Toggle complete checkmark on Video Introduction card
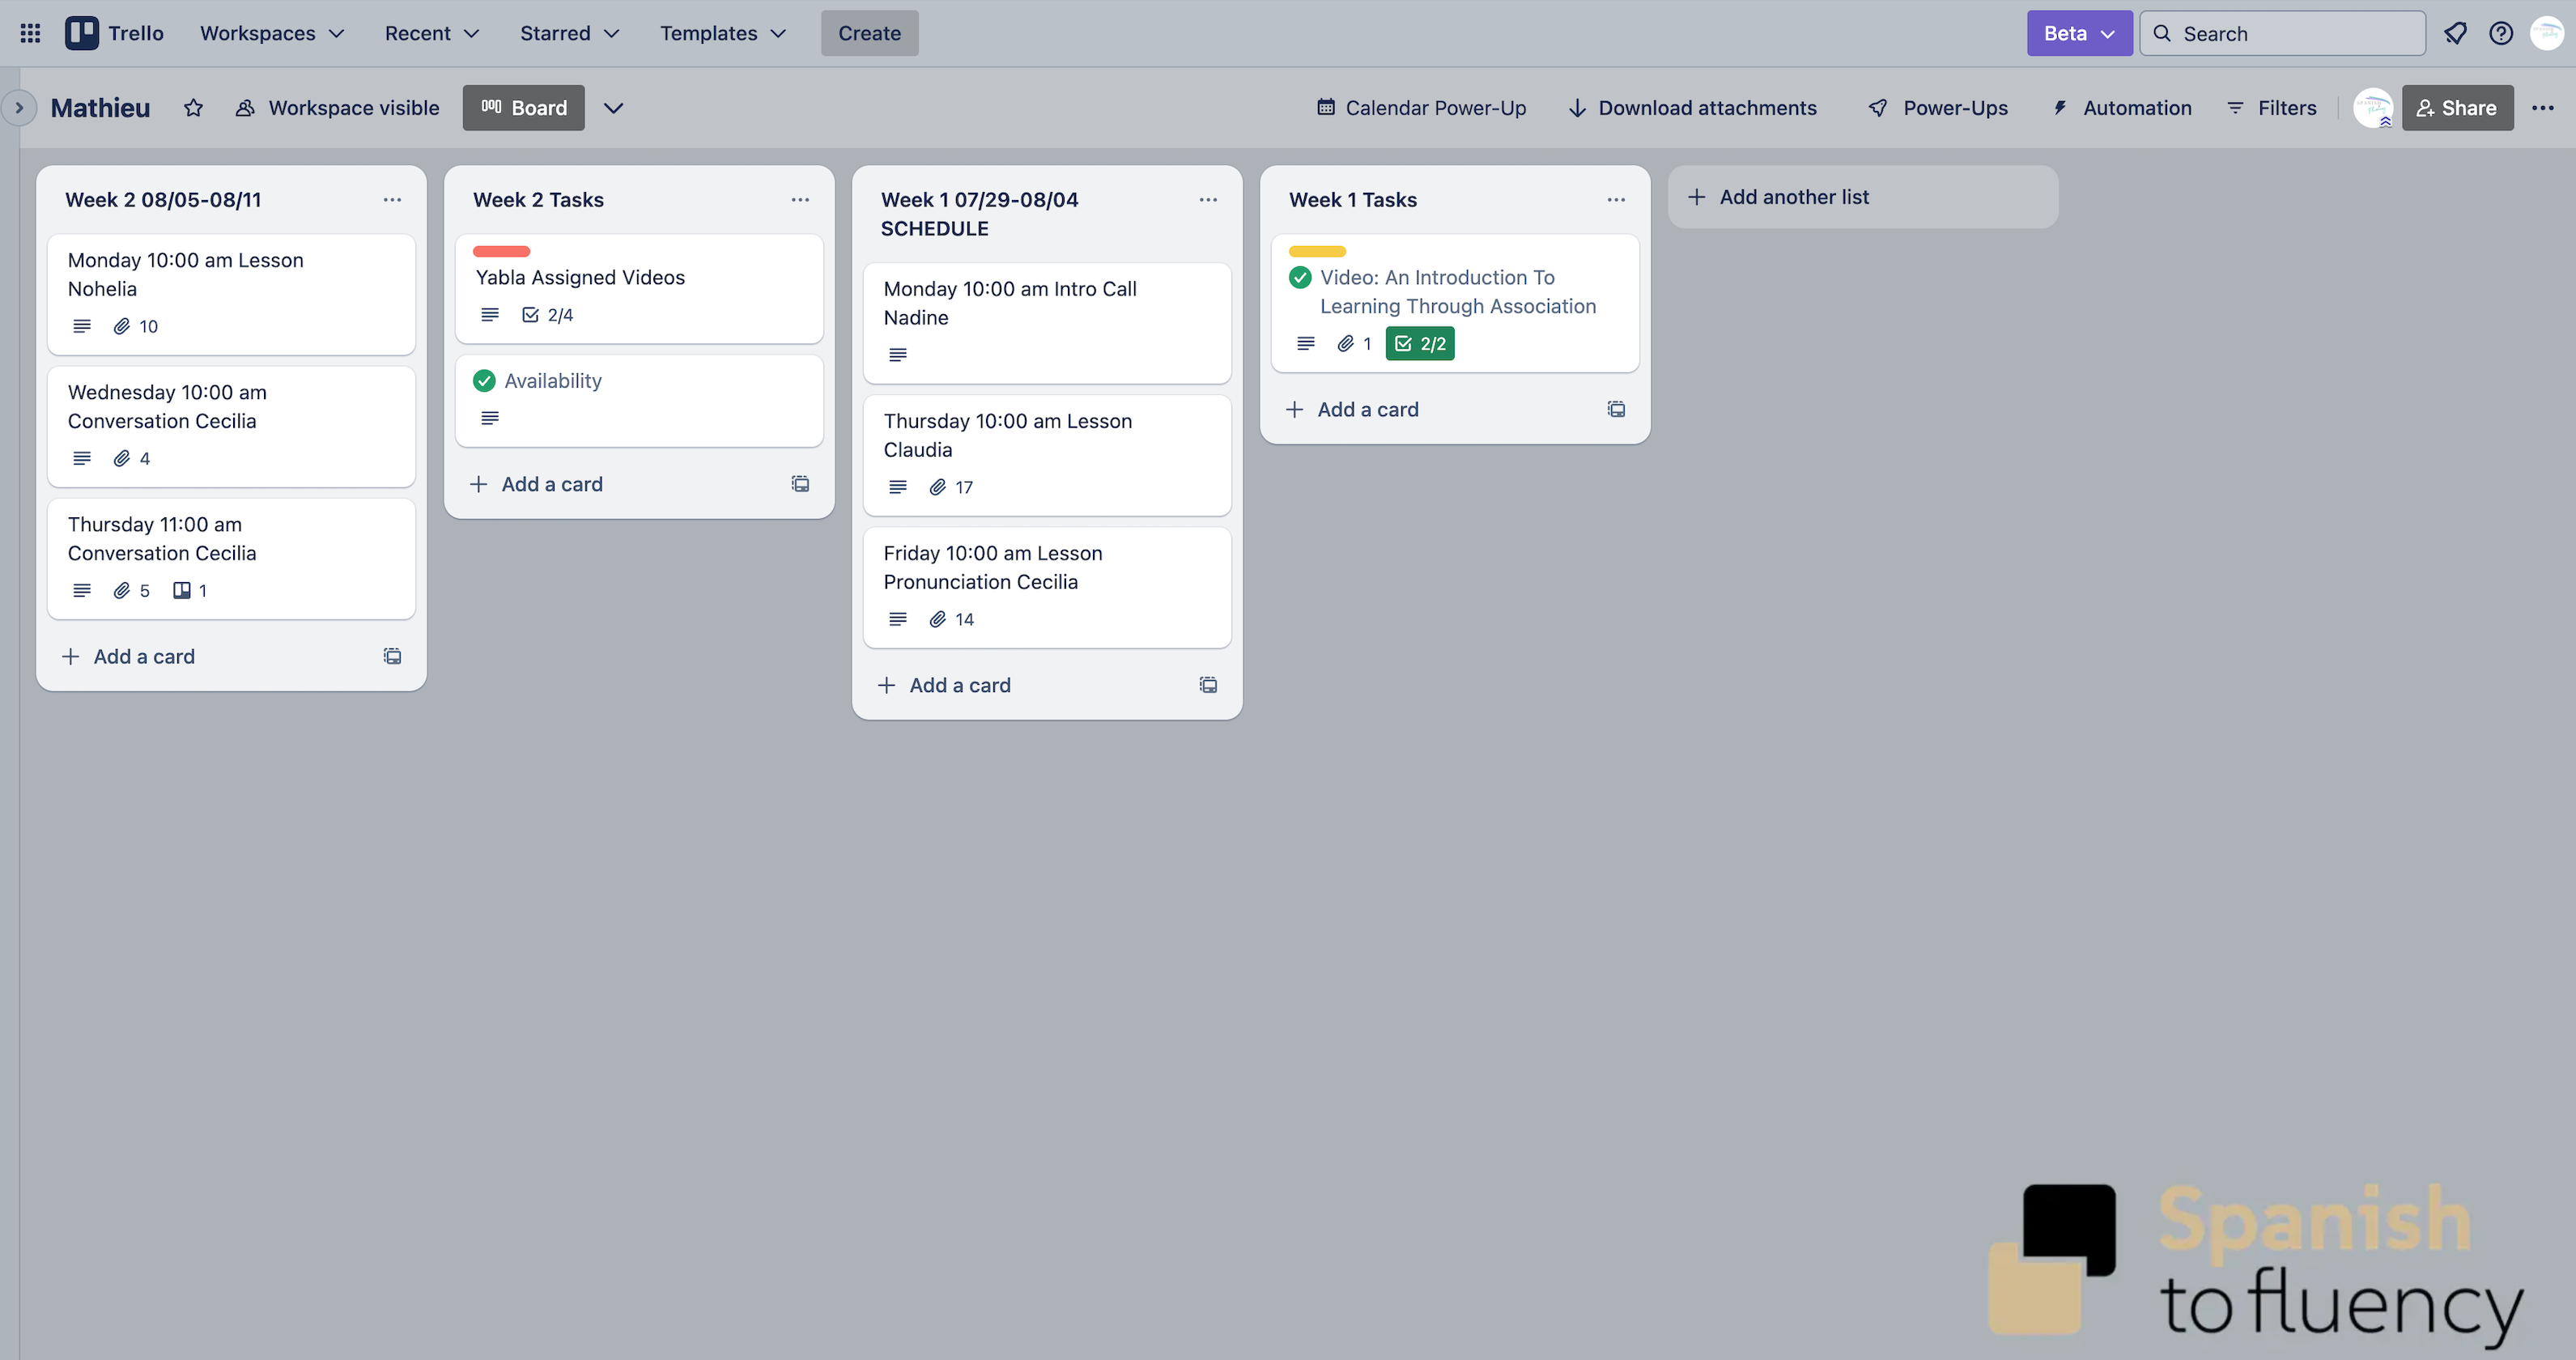The width and height of the screenshot is (2576, 1360). tap(1300, 278)
